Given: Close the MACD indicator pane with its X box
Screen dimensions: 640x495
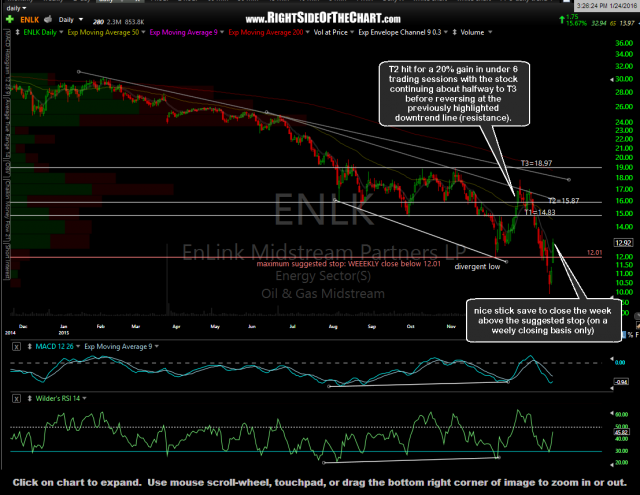Looking at the screenshot, I should [x=16, y=346].
